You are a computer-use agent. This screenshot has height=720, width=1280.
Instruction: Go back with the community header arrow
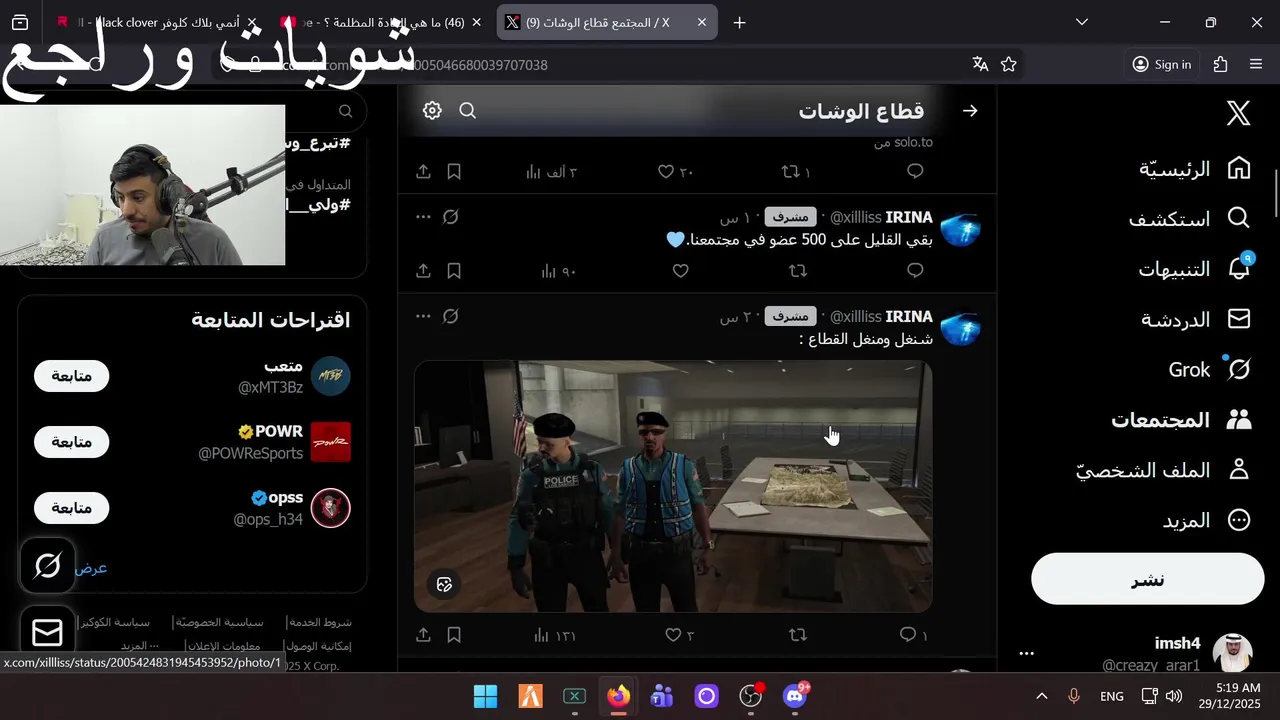point(969,111)
